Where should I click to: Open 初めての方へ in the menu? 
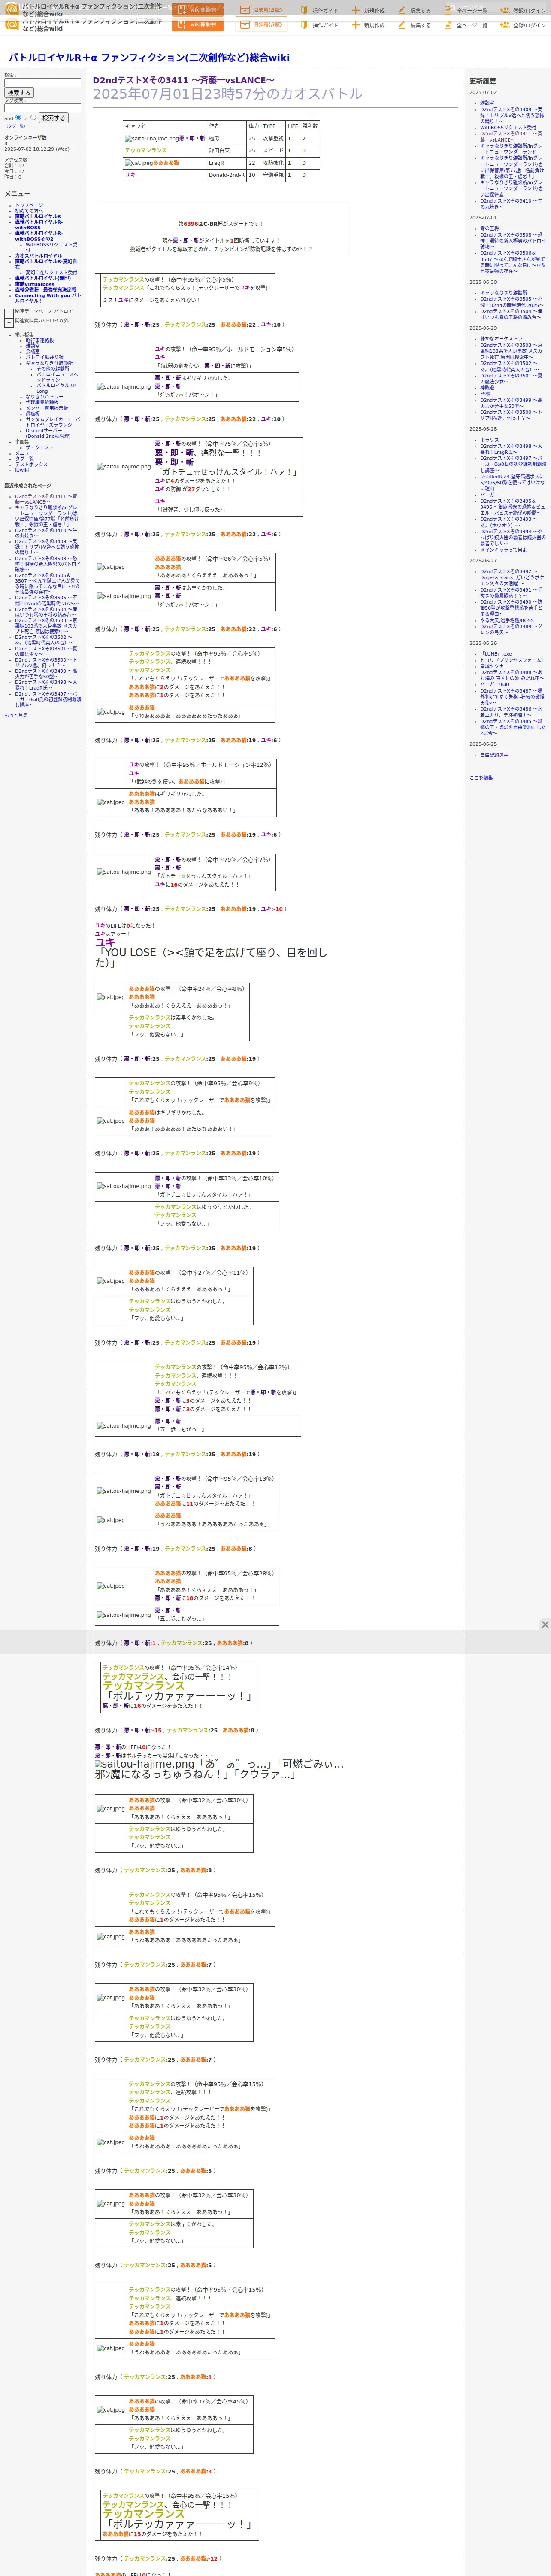tap(29, 211)
